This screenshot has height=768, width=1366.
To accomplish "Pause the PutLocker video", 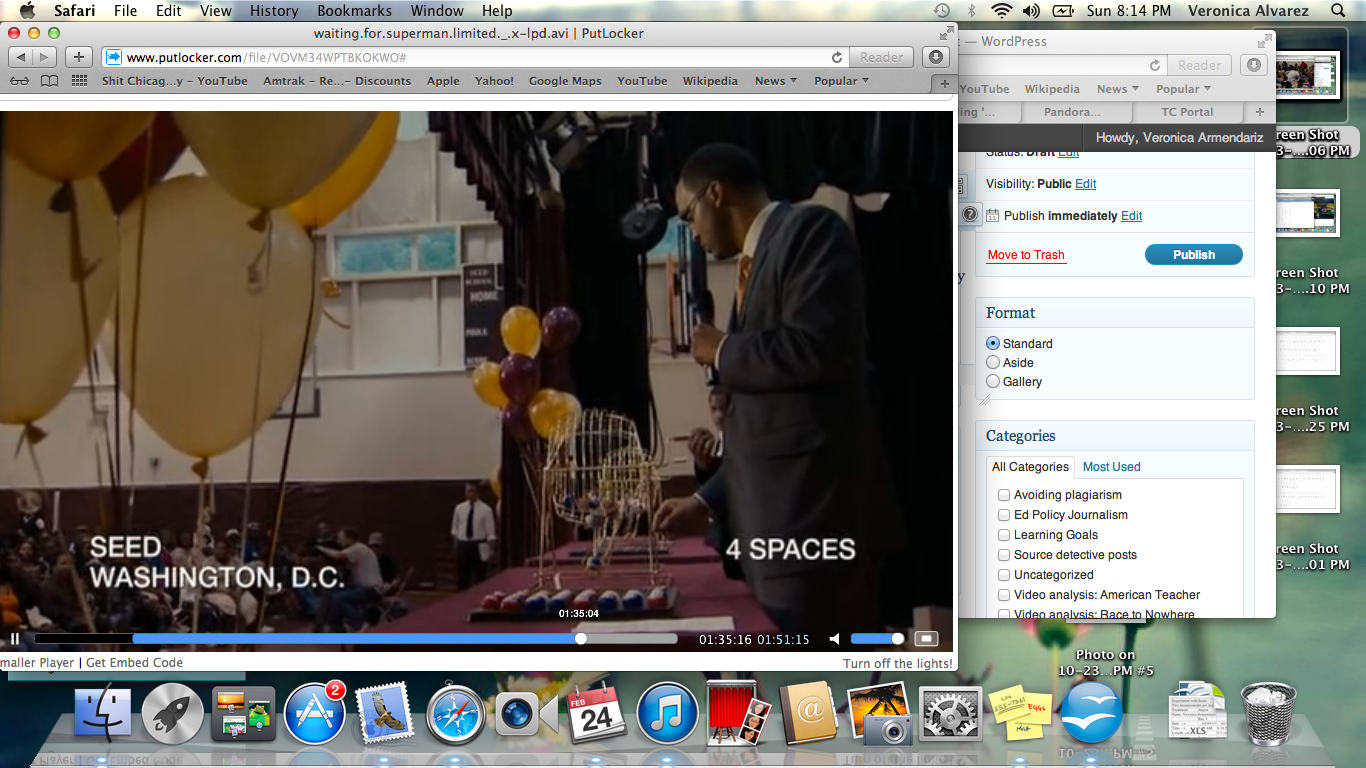I will click(15, 639).
